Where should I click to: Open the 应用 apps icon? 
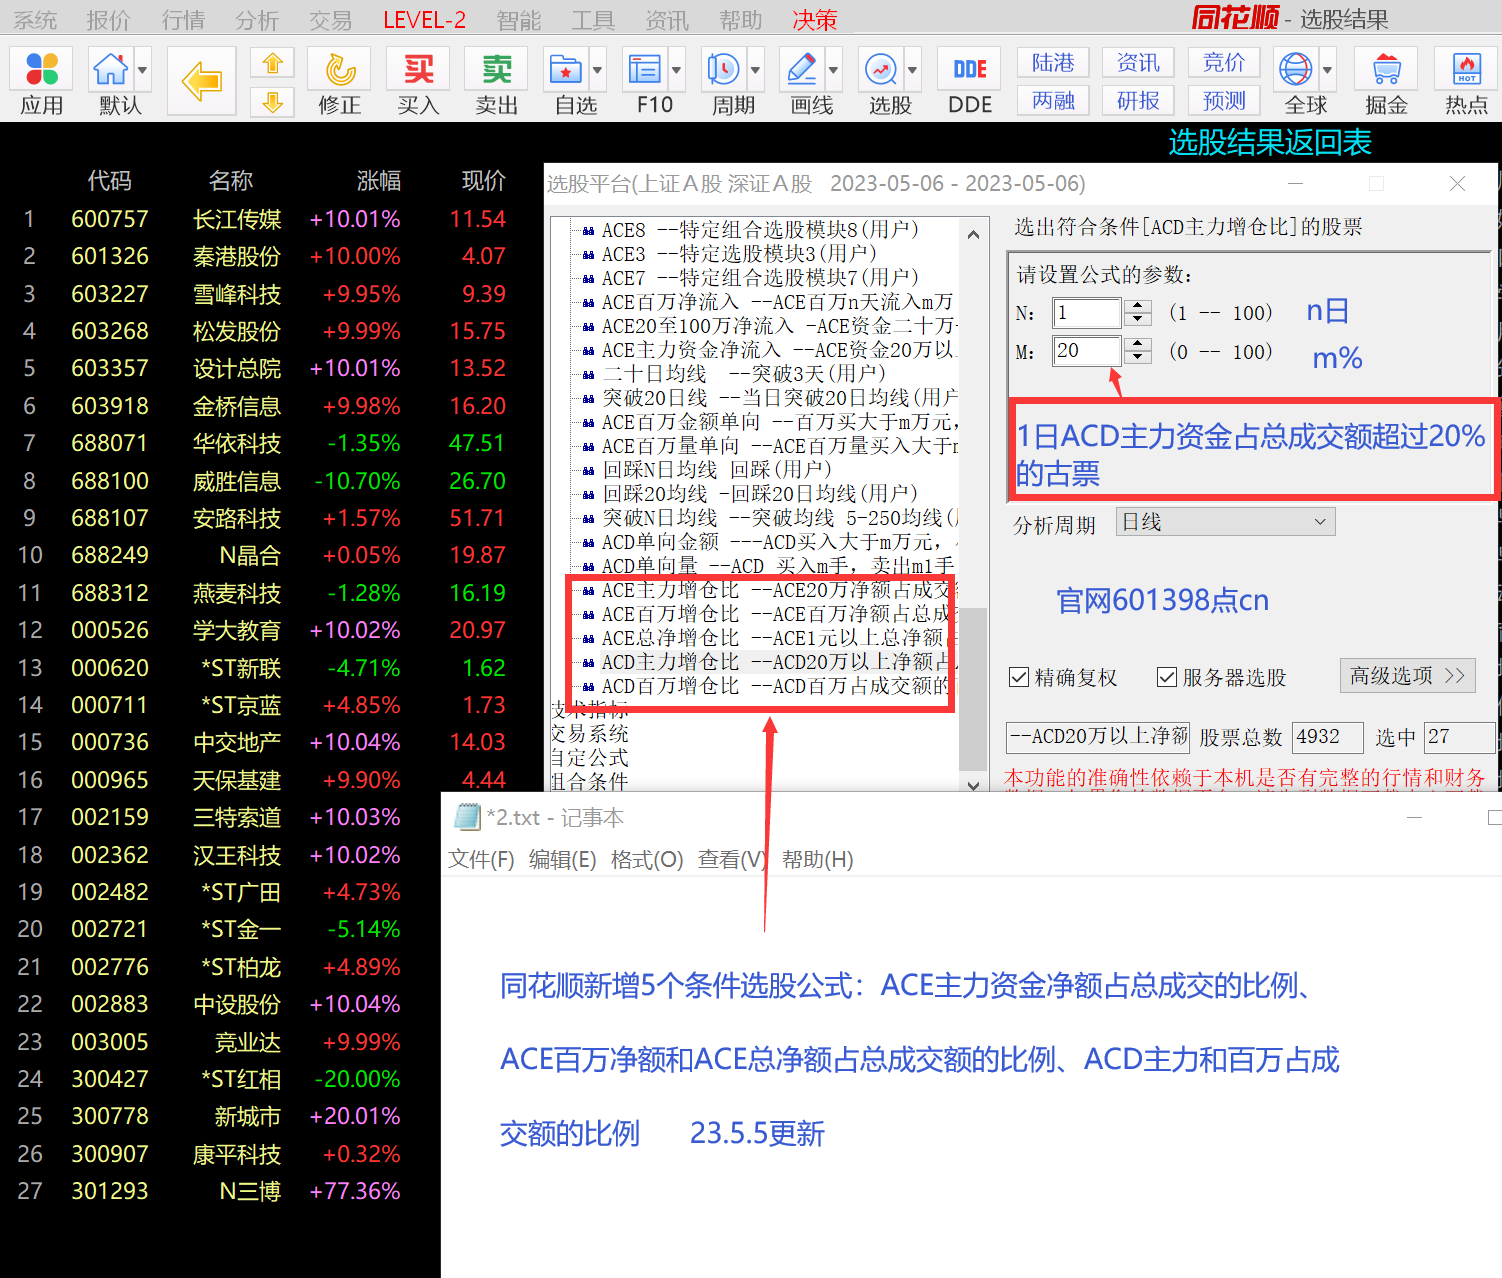click(42, 81)
